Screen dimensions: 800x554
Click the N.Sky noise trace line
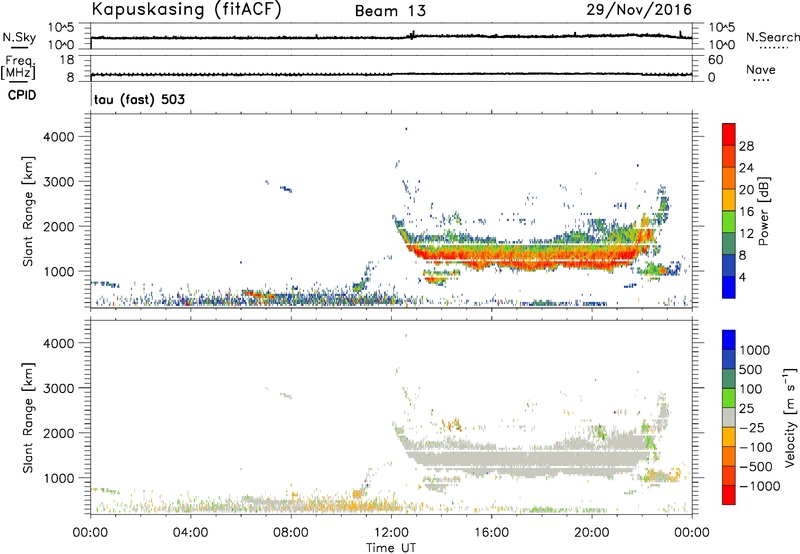click(x=391, y=37)
